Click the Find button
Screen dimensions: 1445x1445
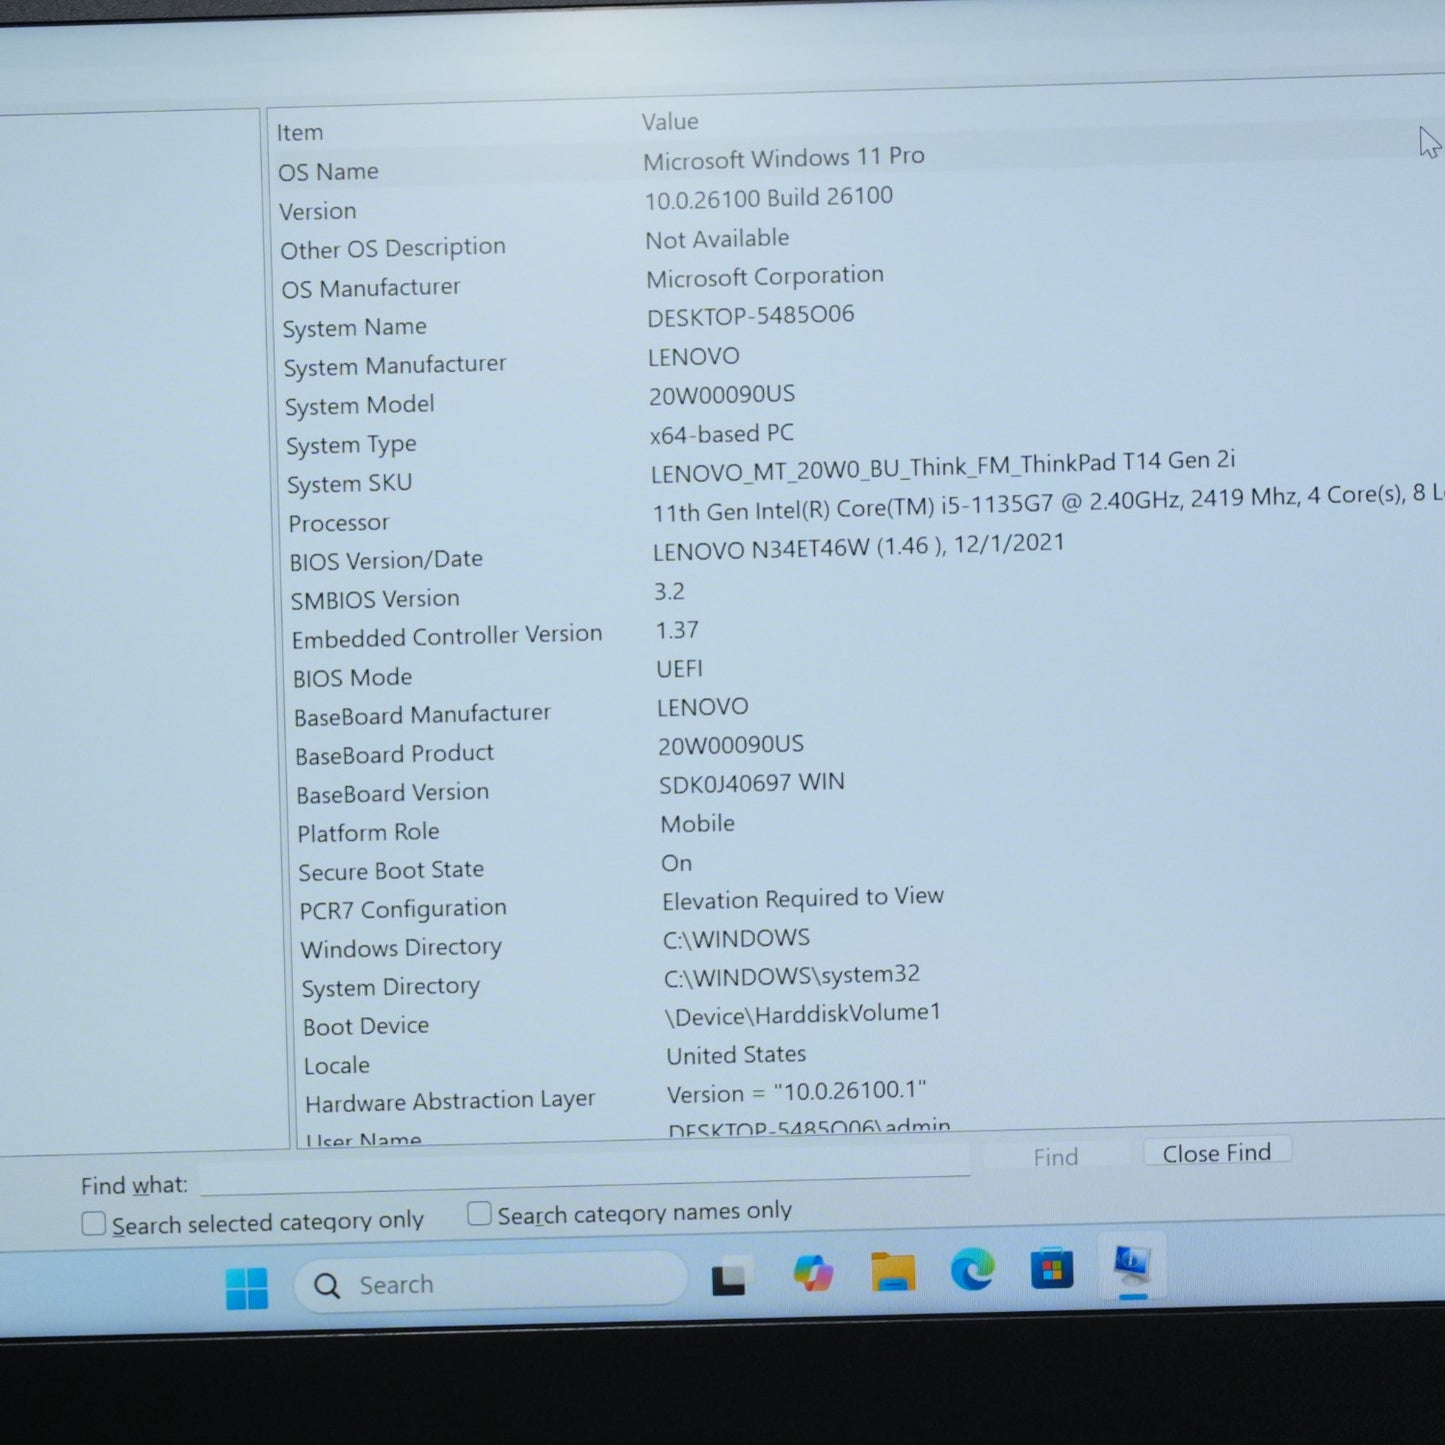tap(1055, 1157)
